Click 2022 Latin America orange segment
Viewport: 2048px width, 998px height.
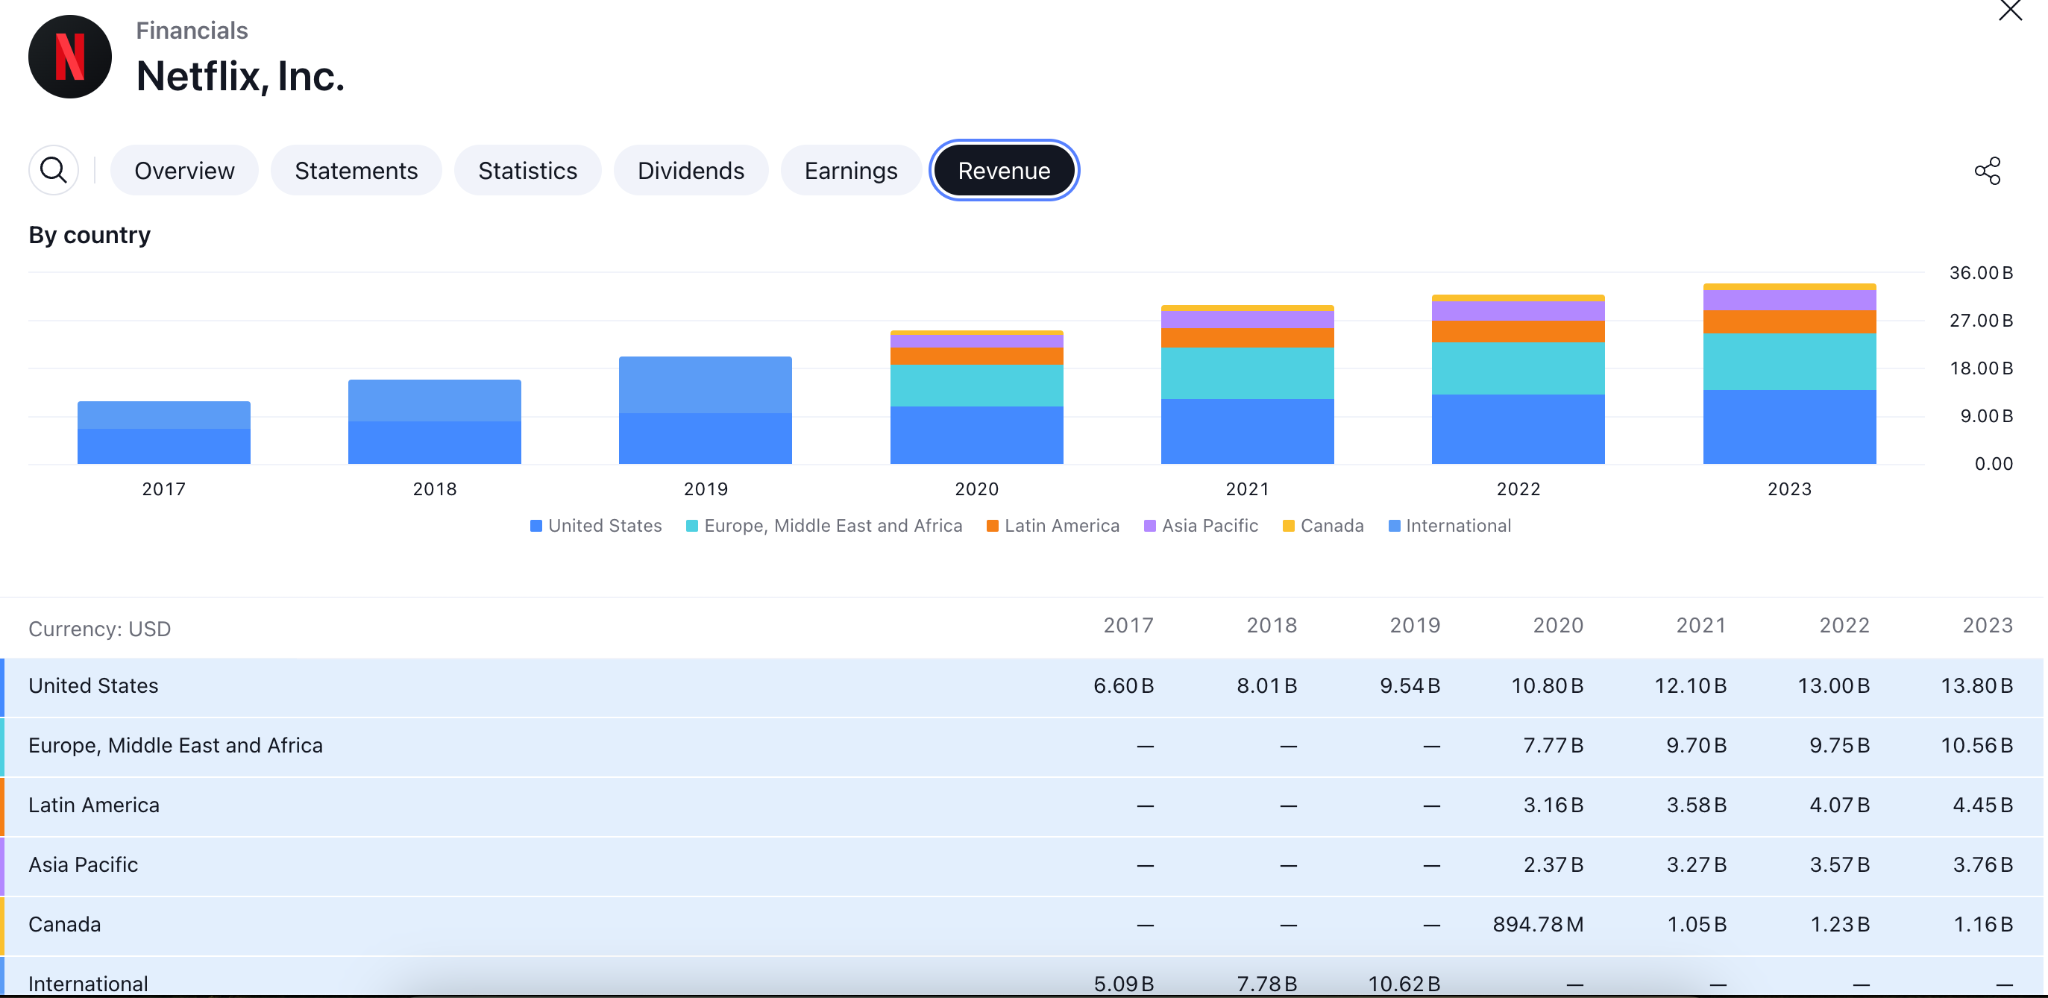[x=1518, y=332]
